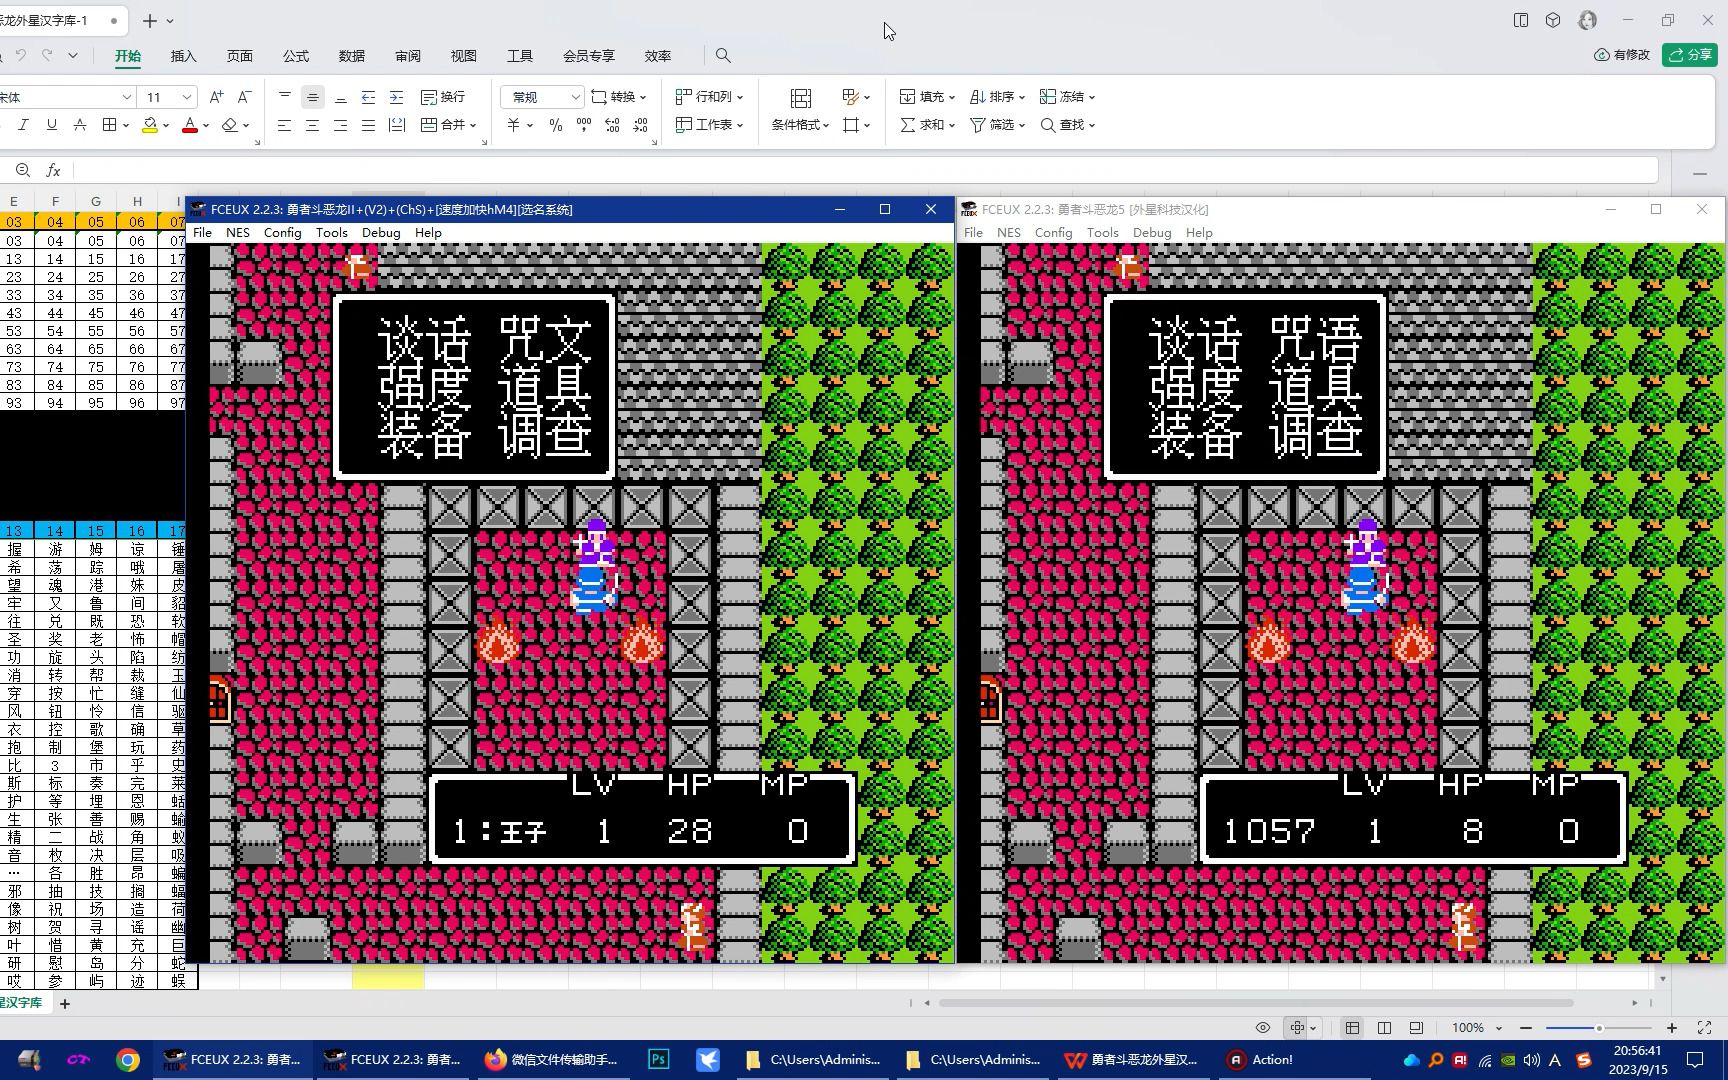Open 工作表 worksheet menu

(709, 125)
